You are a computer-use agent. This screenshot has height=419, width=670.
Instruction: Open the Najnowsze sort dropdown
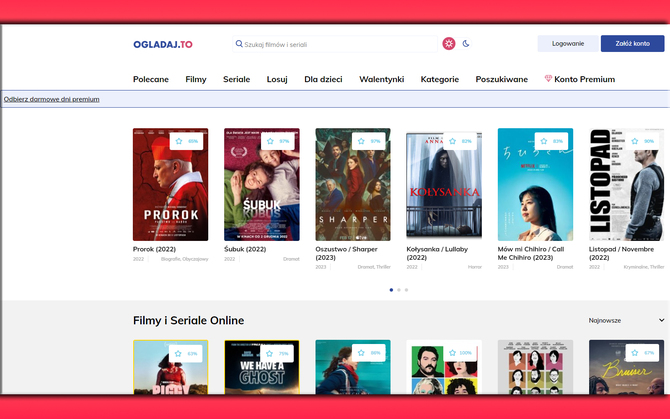[x=626, y=320]
